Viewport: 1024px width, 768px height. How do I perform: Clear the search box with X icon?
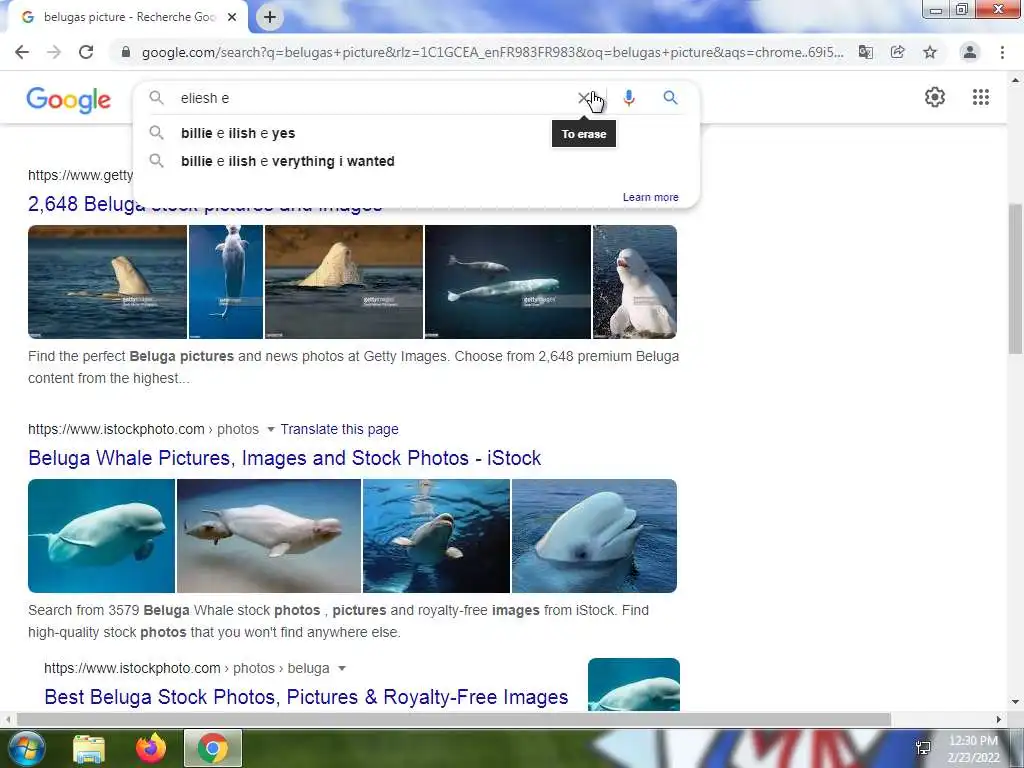point(584,98)
